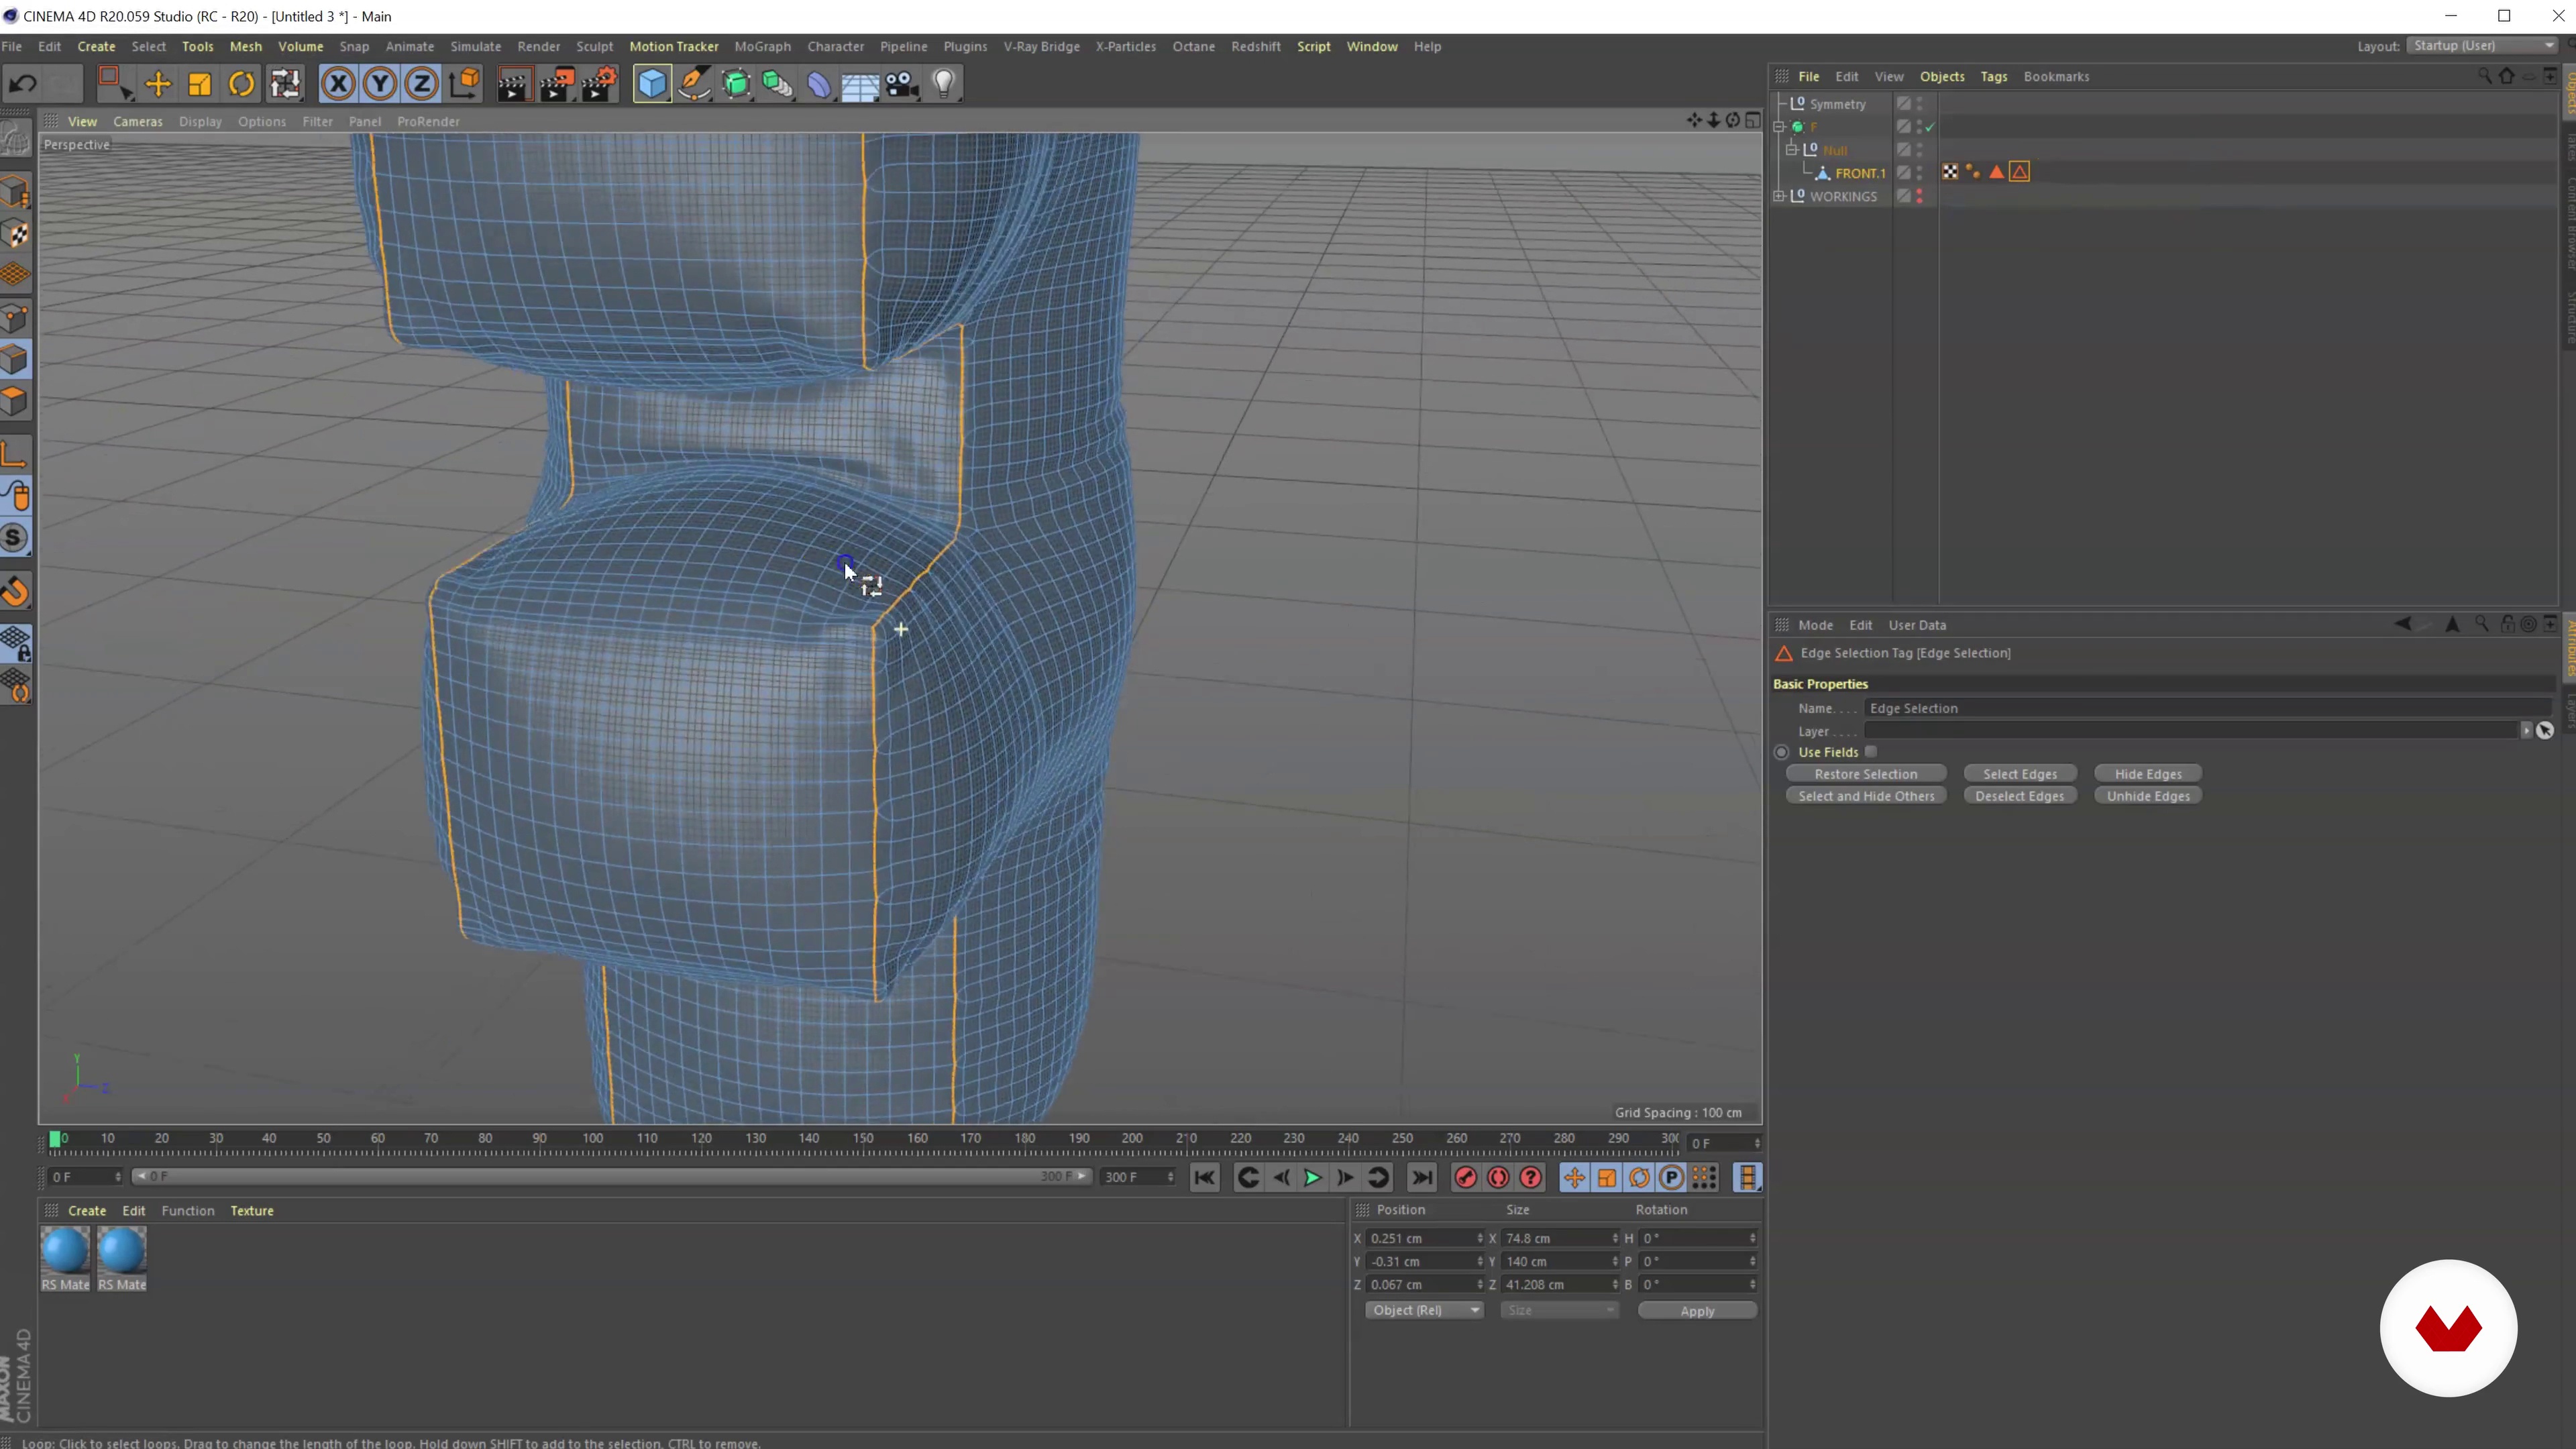Image resolution: width=2576 pixels, height=1449 pixels.
Task: Click the Play Forwards button
Action: pos(1312,1177)
